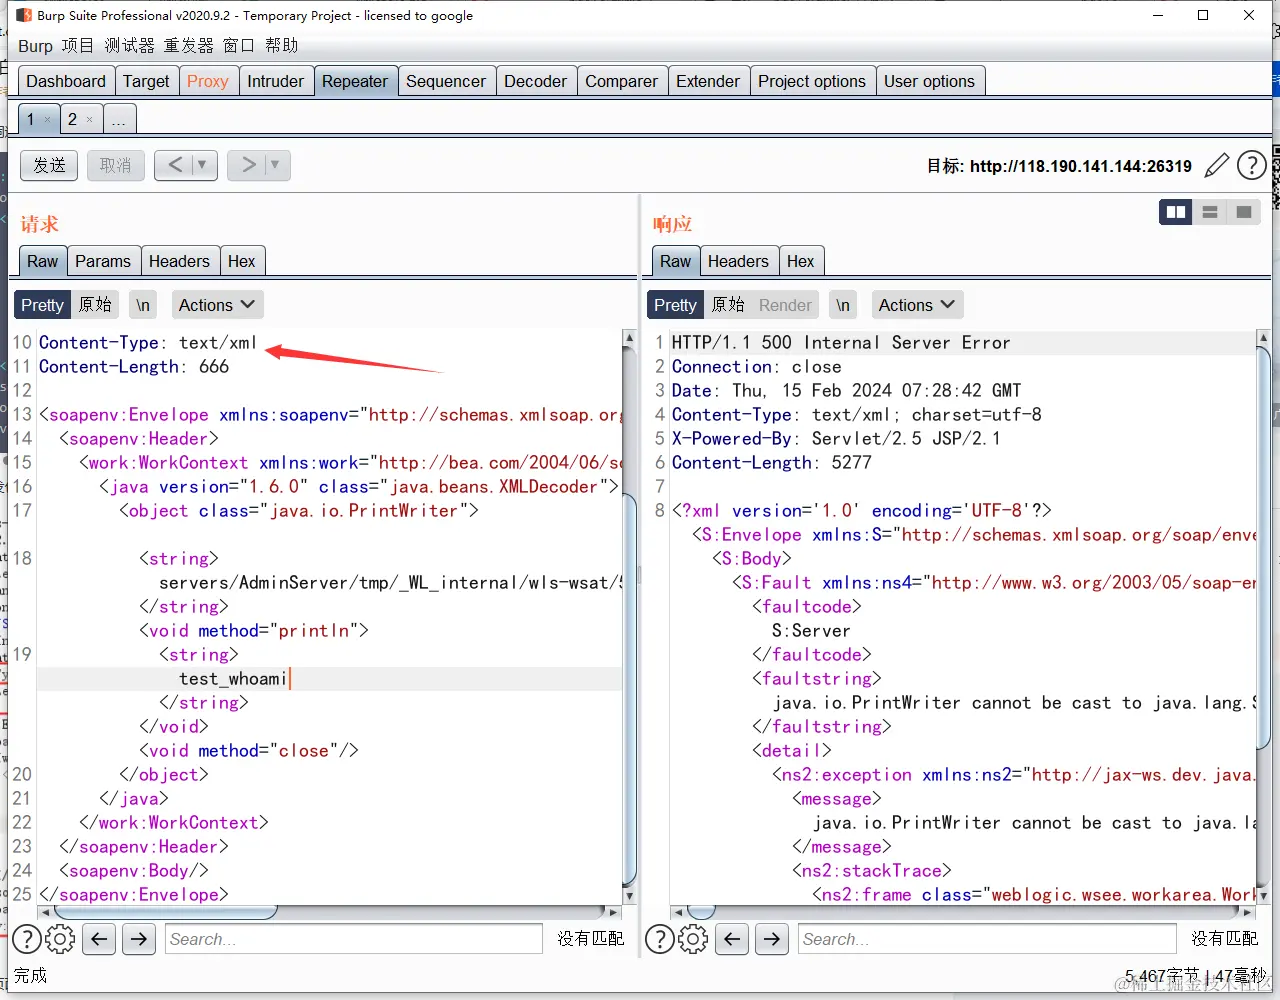Open request Params tab
The image size is (1280, 1000).
click(103, 261)
